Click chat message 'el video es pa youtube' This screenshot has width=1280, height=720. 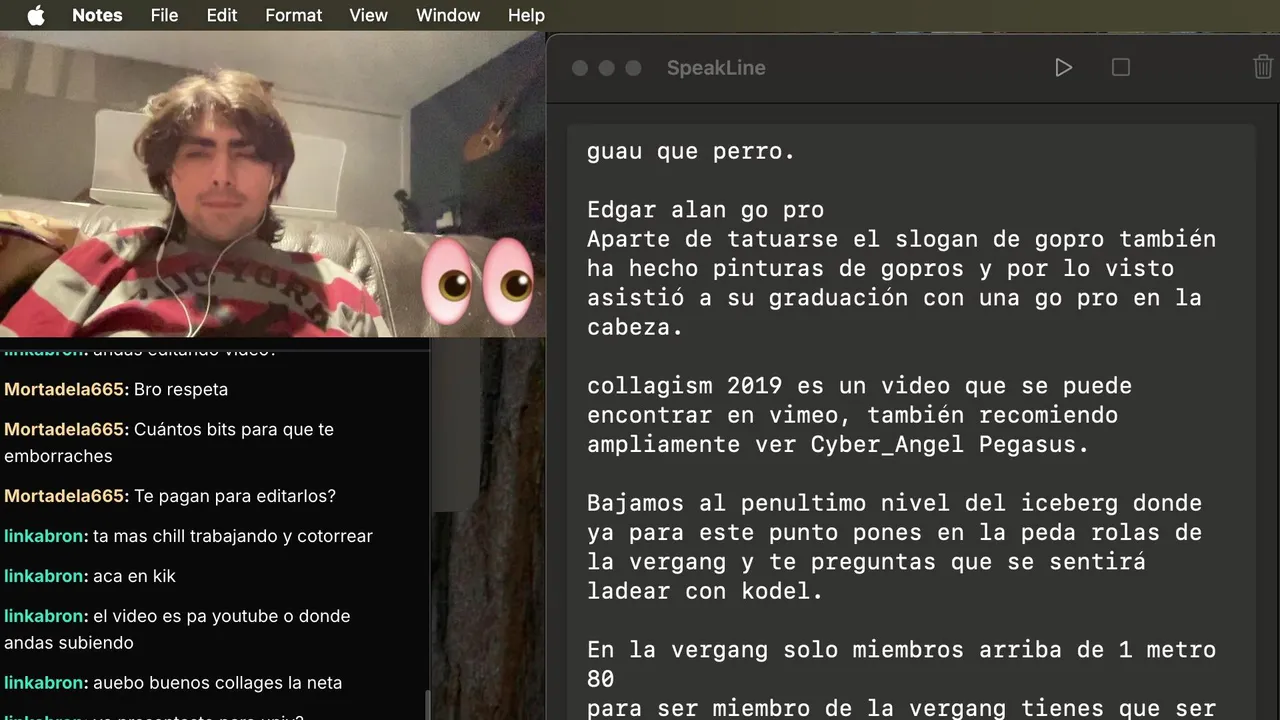177,629
